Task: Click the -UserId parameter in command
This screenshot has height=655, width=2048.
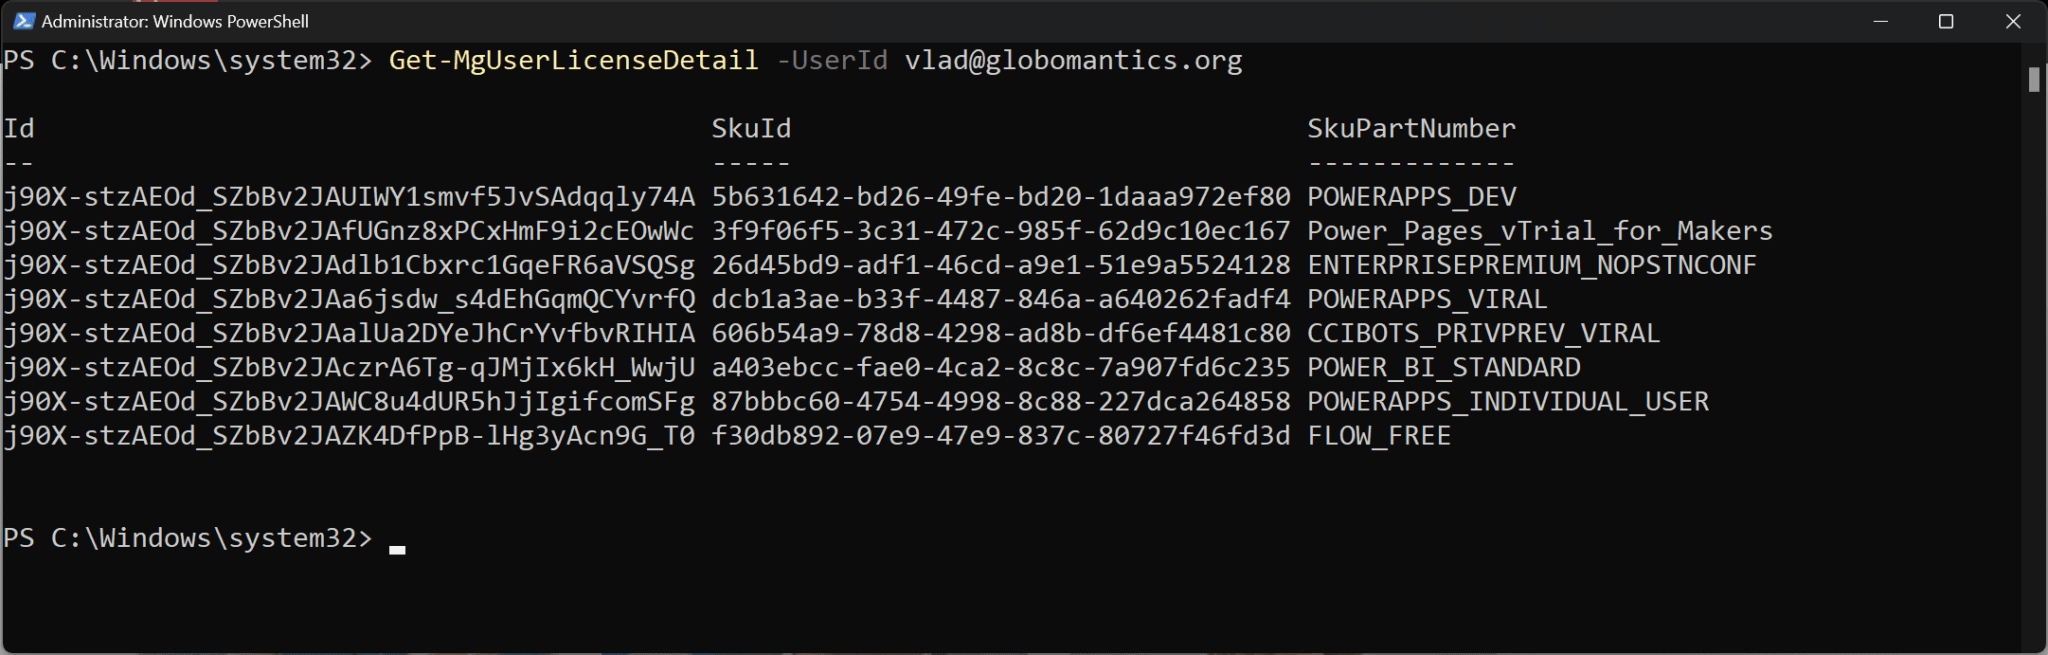Action: [x=832, y=61]
